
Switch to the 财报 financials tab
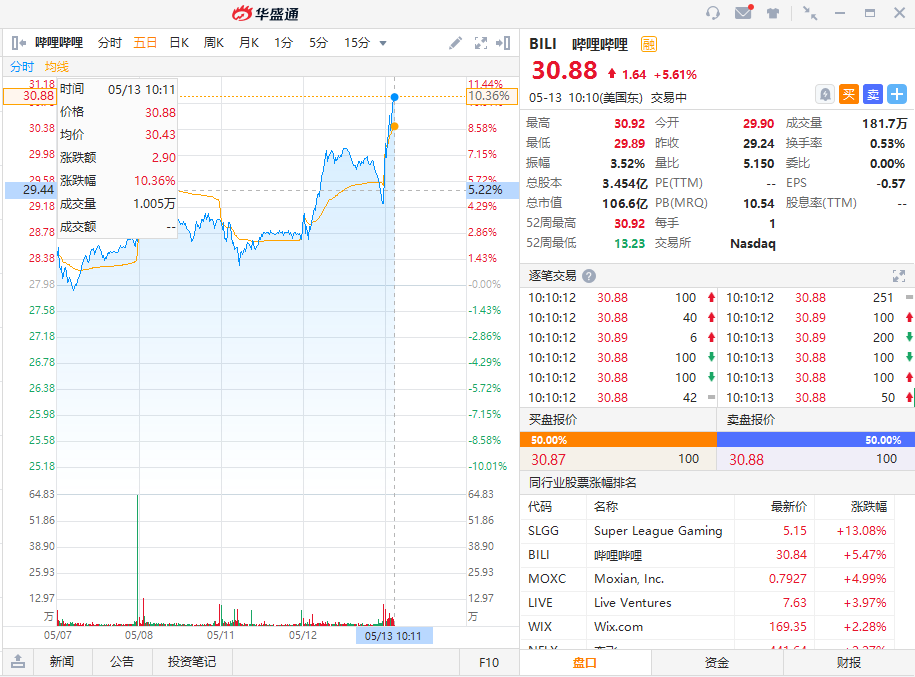click(x=848, y=662)
